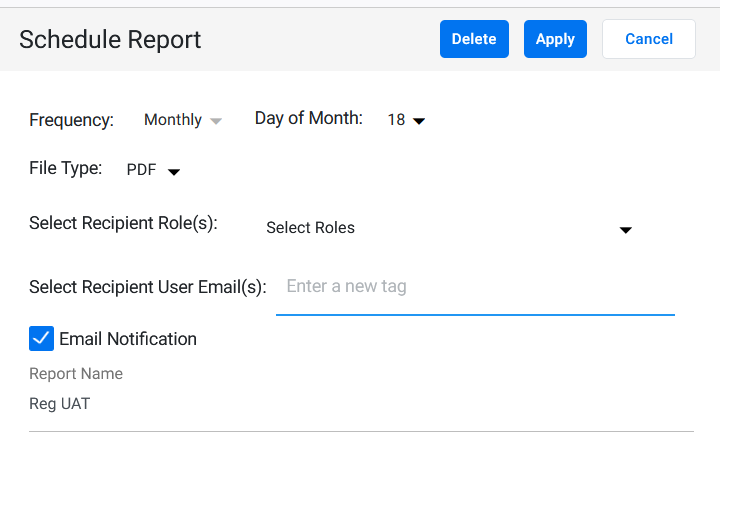Apply the schedule report settings
This screenshot has width=740, height=531.
tap(555, 39)
